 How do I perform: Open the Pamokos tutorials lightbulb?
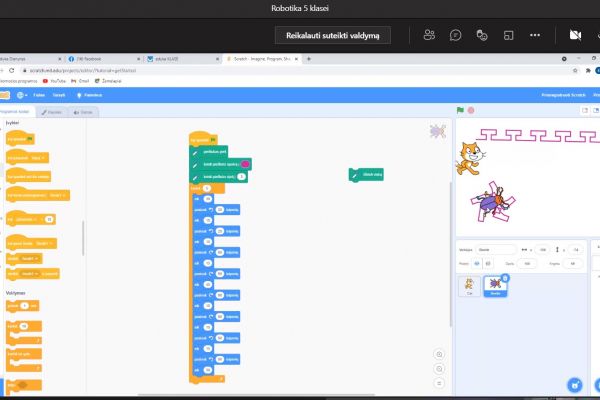89,95
